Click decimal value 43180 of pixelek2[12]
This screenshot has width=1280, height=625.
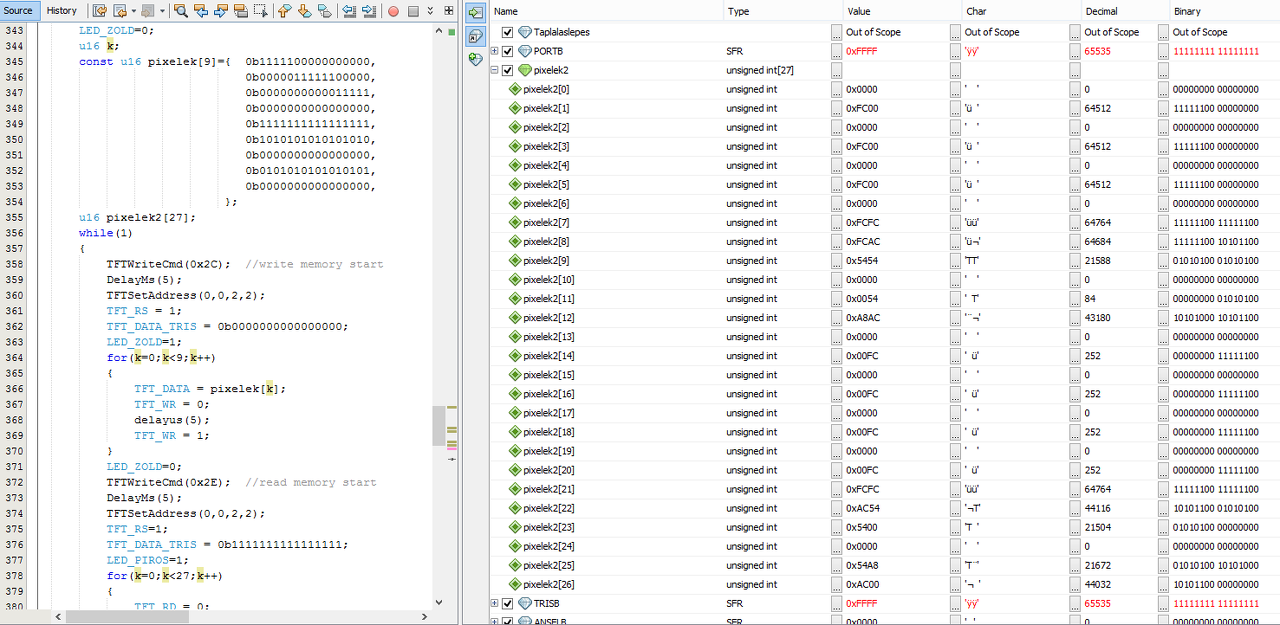[x=1097, y=317]
